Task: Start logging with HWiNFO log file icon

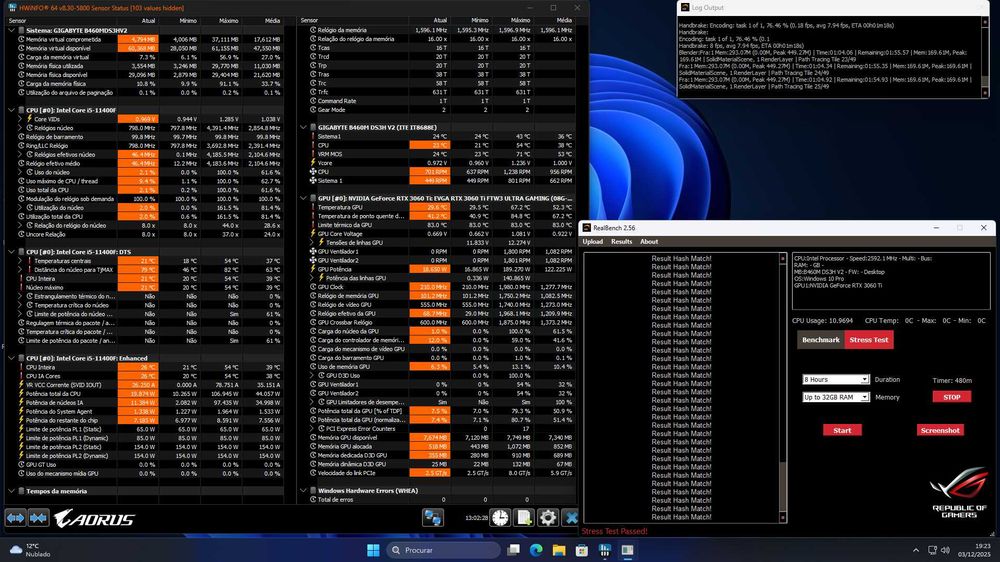Action: [524, 517]
